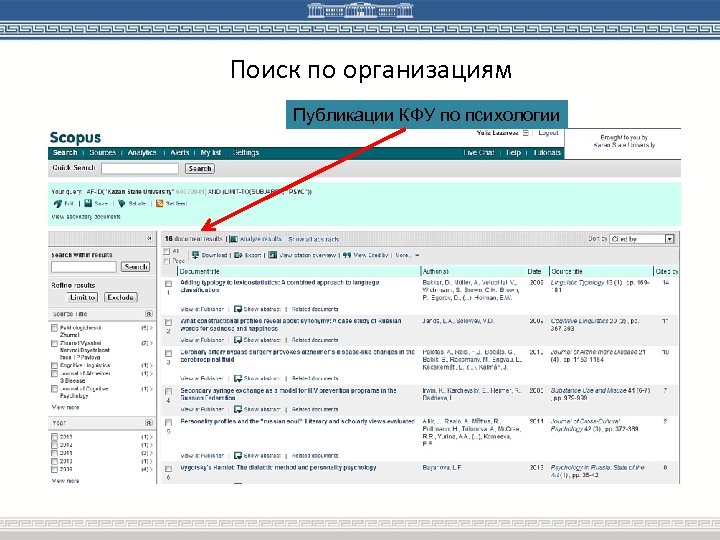Click the View citation overview icon
The image size is (720, 540).
point(273,255)
